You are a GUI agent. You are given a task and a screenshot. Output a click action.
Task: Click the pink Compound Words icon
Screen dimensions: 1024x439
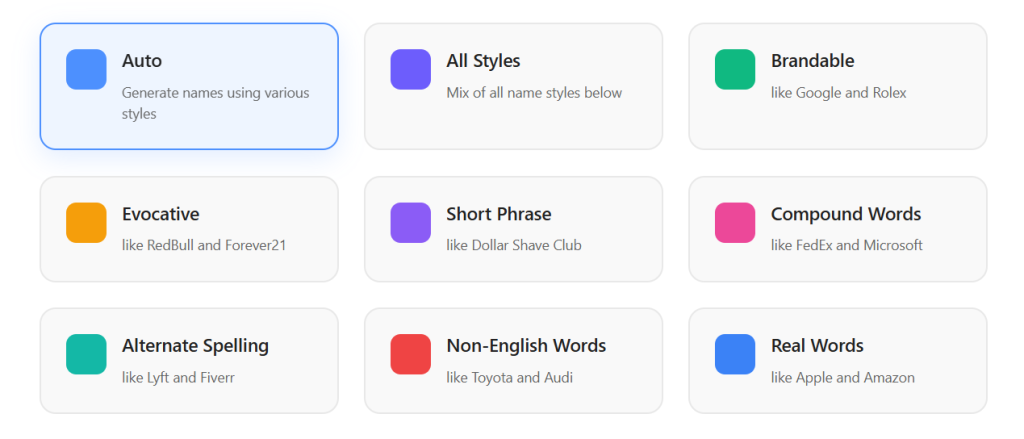pos(735,223)
